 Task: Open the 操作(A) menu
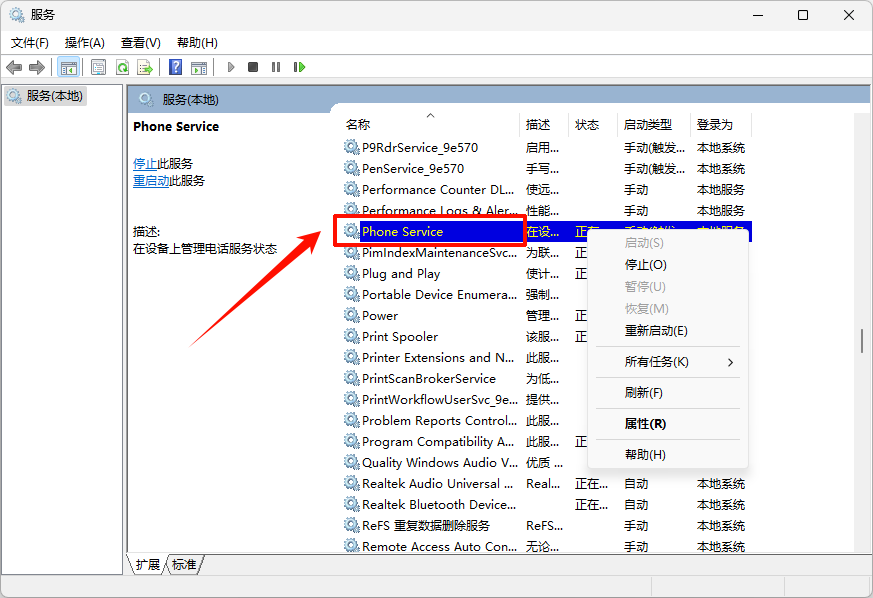84,43
